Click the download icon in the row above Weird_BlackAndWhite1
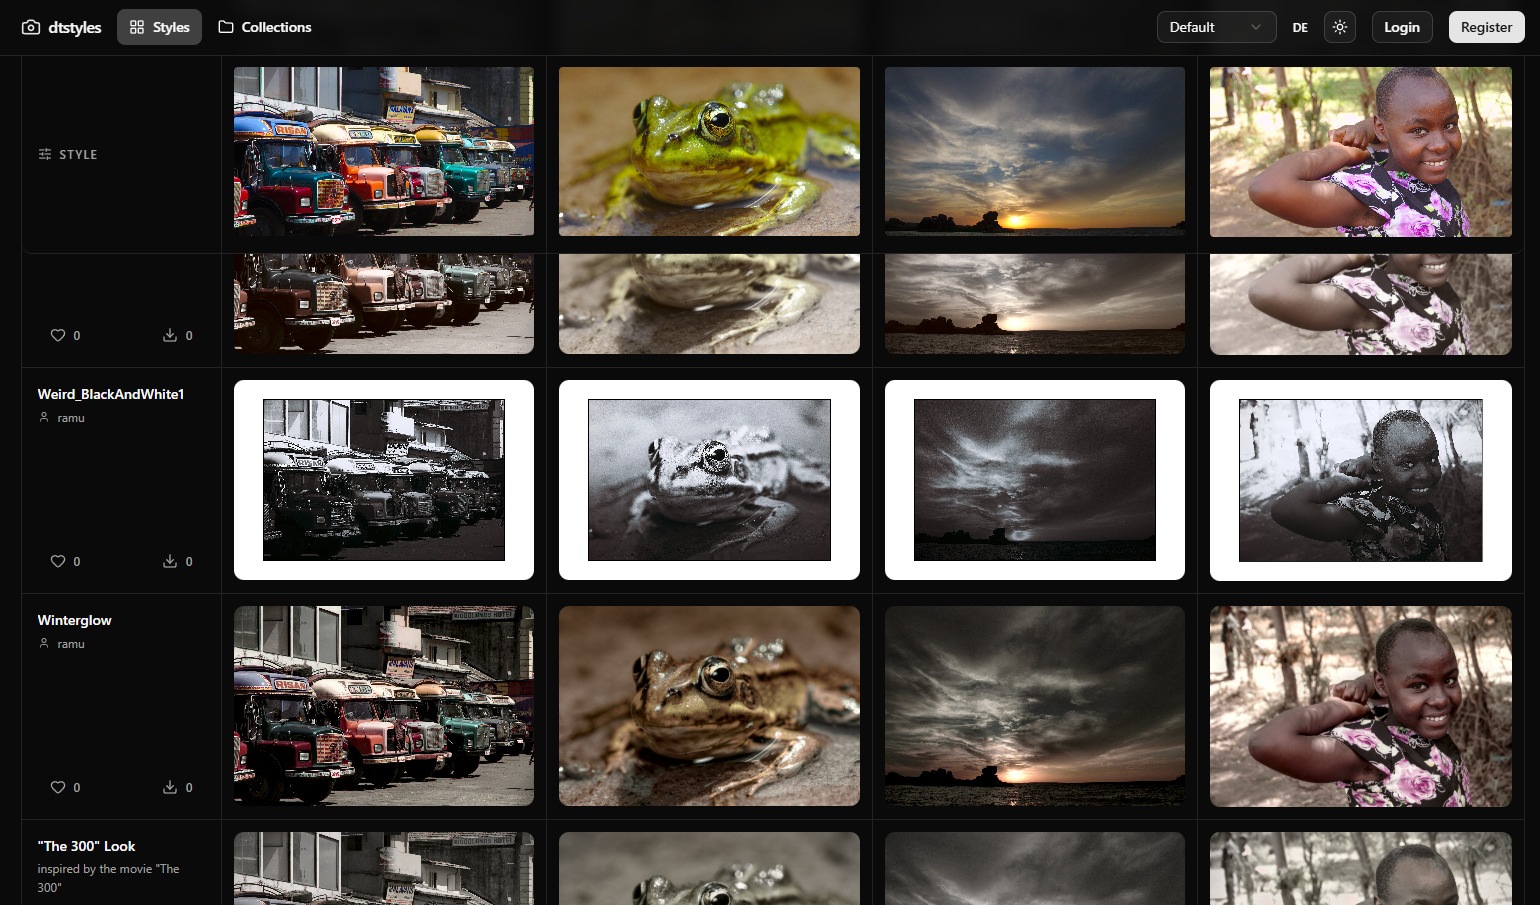This screenshot has width=1540, height=905. pos(170,335)
